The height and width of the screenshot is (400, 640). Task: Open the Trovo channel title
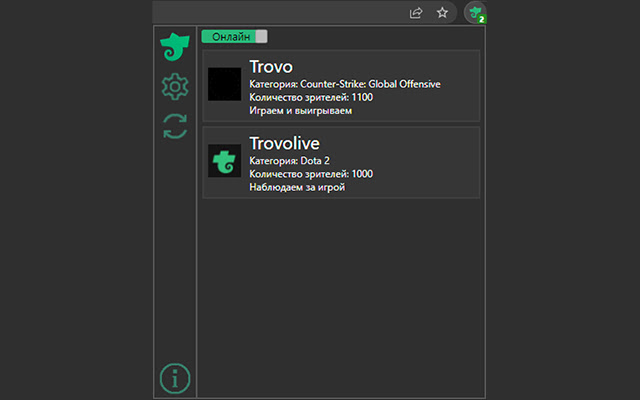(271, 67)
